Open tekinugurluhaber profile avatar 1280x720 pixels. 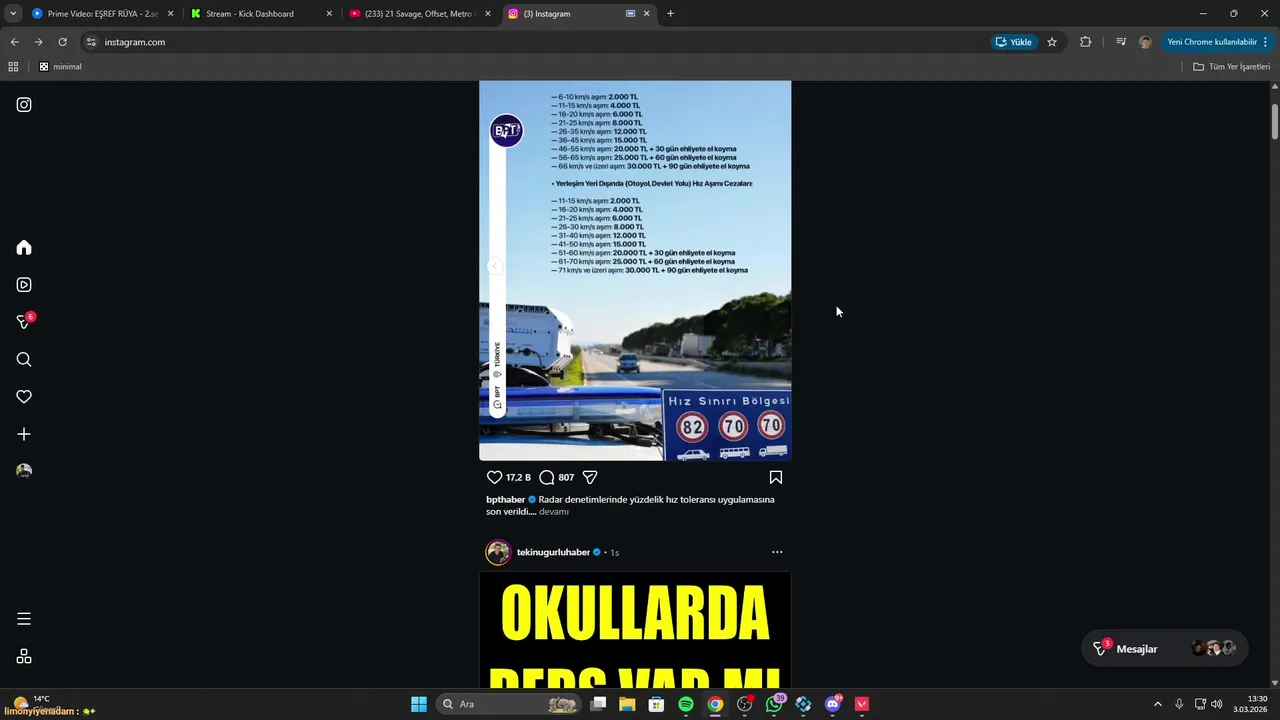(498, 552)
